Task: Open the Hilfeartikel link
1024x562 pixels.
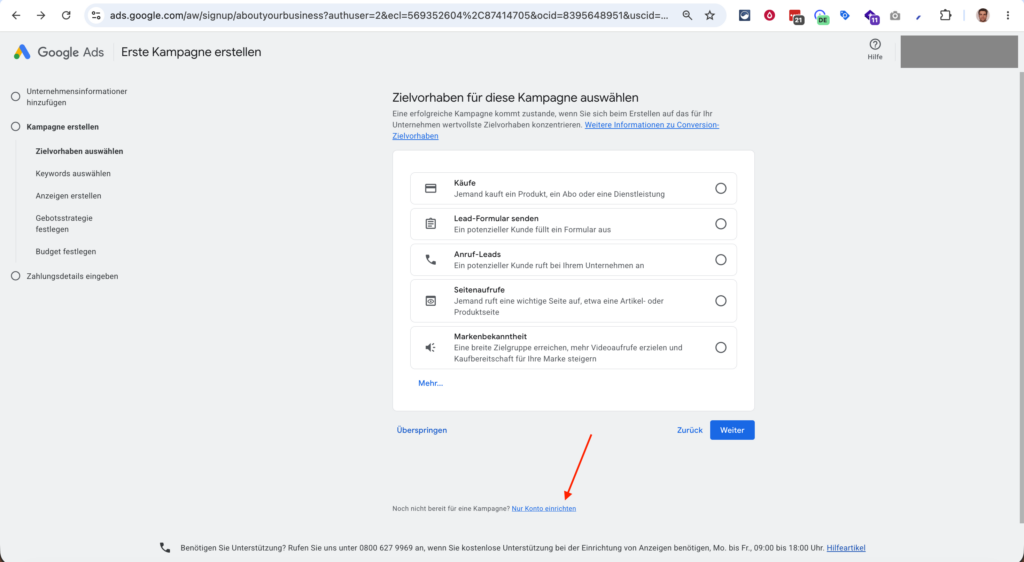Action: (846, 548)
